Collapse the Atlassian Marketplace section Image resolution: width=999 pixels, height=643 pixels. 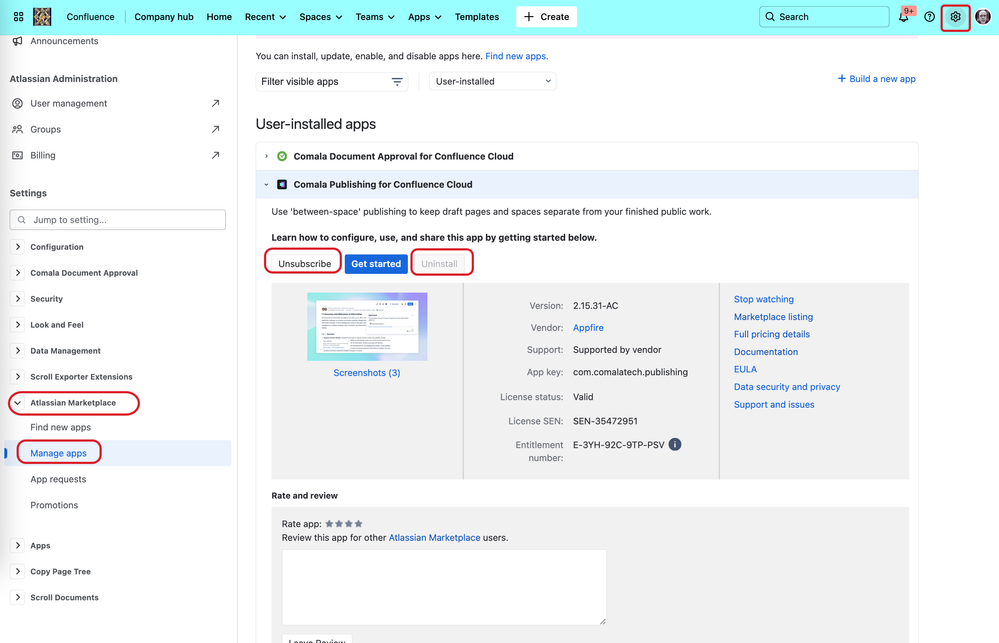click(18, 403)
